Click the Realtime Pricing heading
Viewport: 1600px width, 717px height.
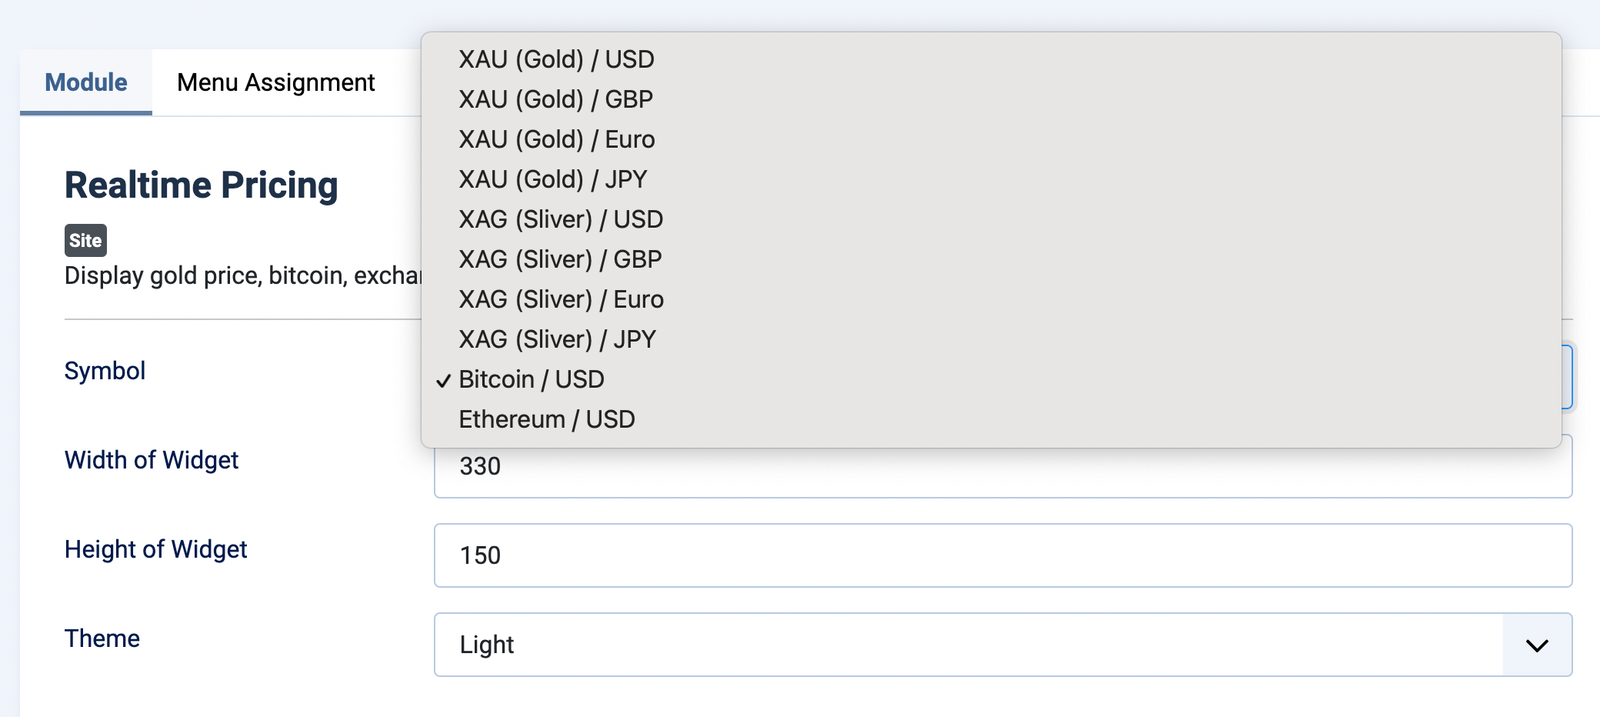[x=201, y=185]
